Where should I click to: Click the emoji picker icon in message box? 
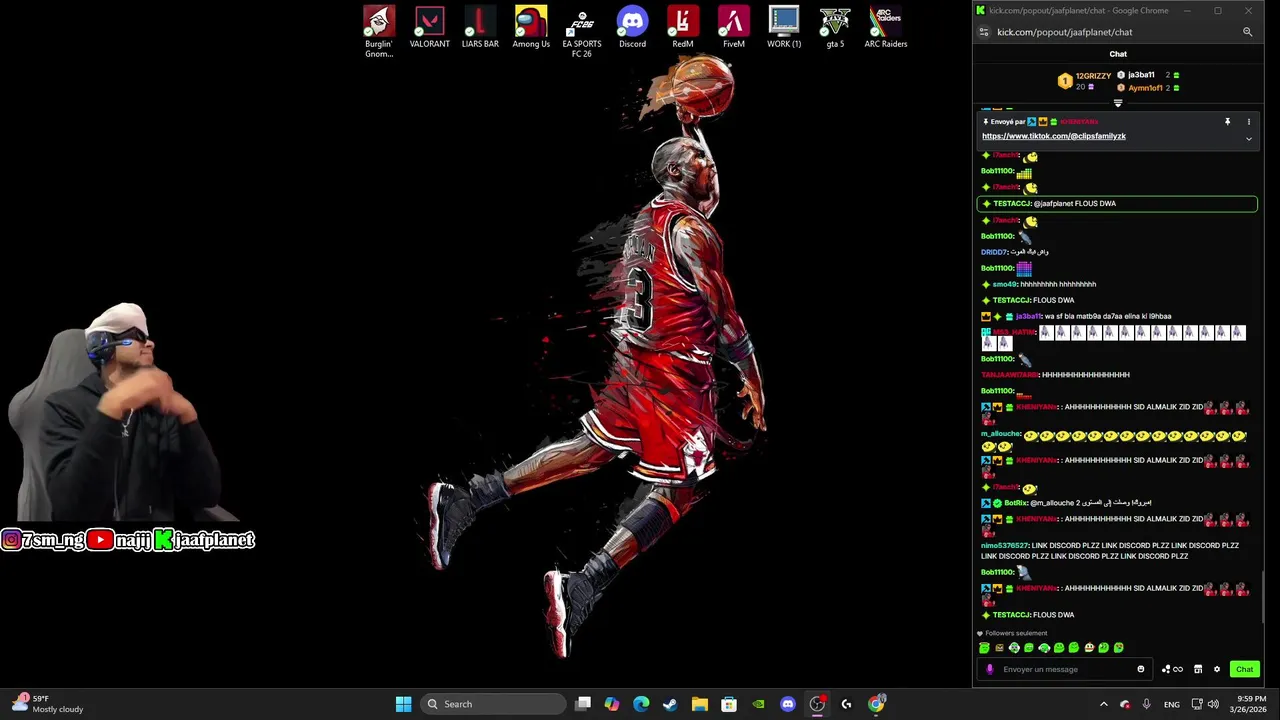[1141, 669]
